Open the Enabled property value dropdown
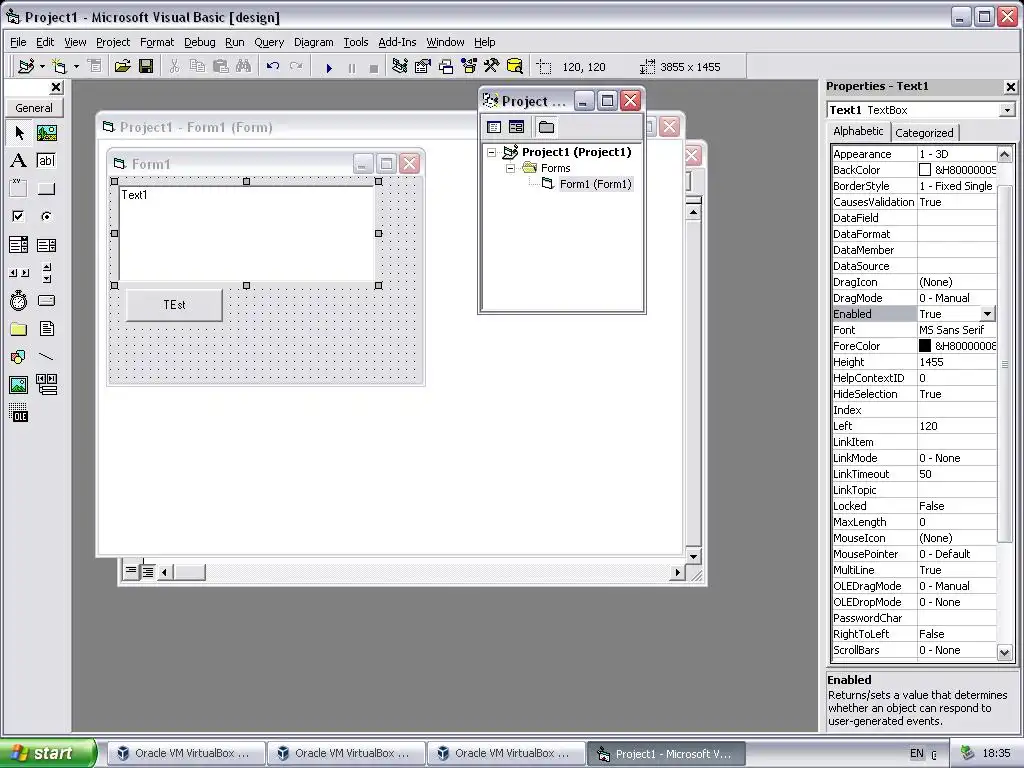 987,314
